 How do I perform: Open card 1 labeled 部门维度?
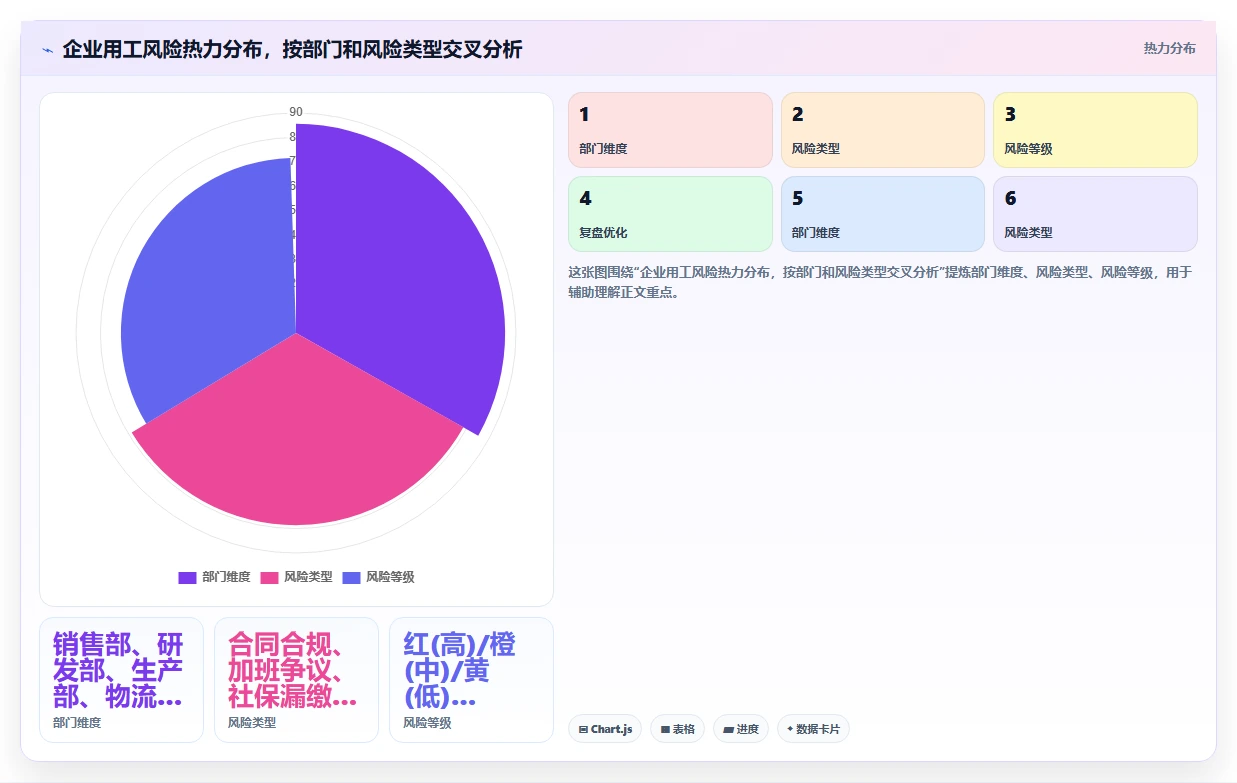(x=670, y=130)
